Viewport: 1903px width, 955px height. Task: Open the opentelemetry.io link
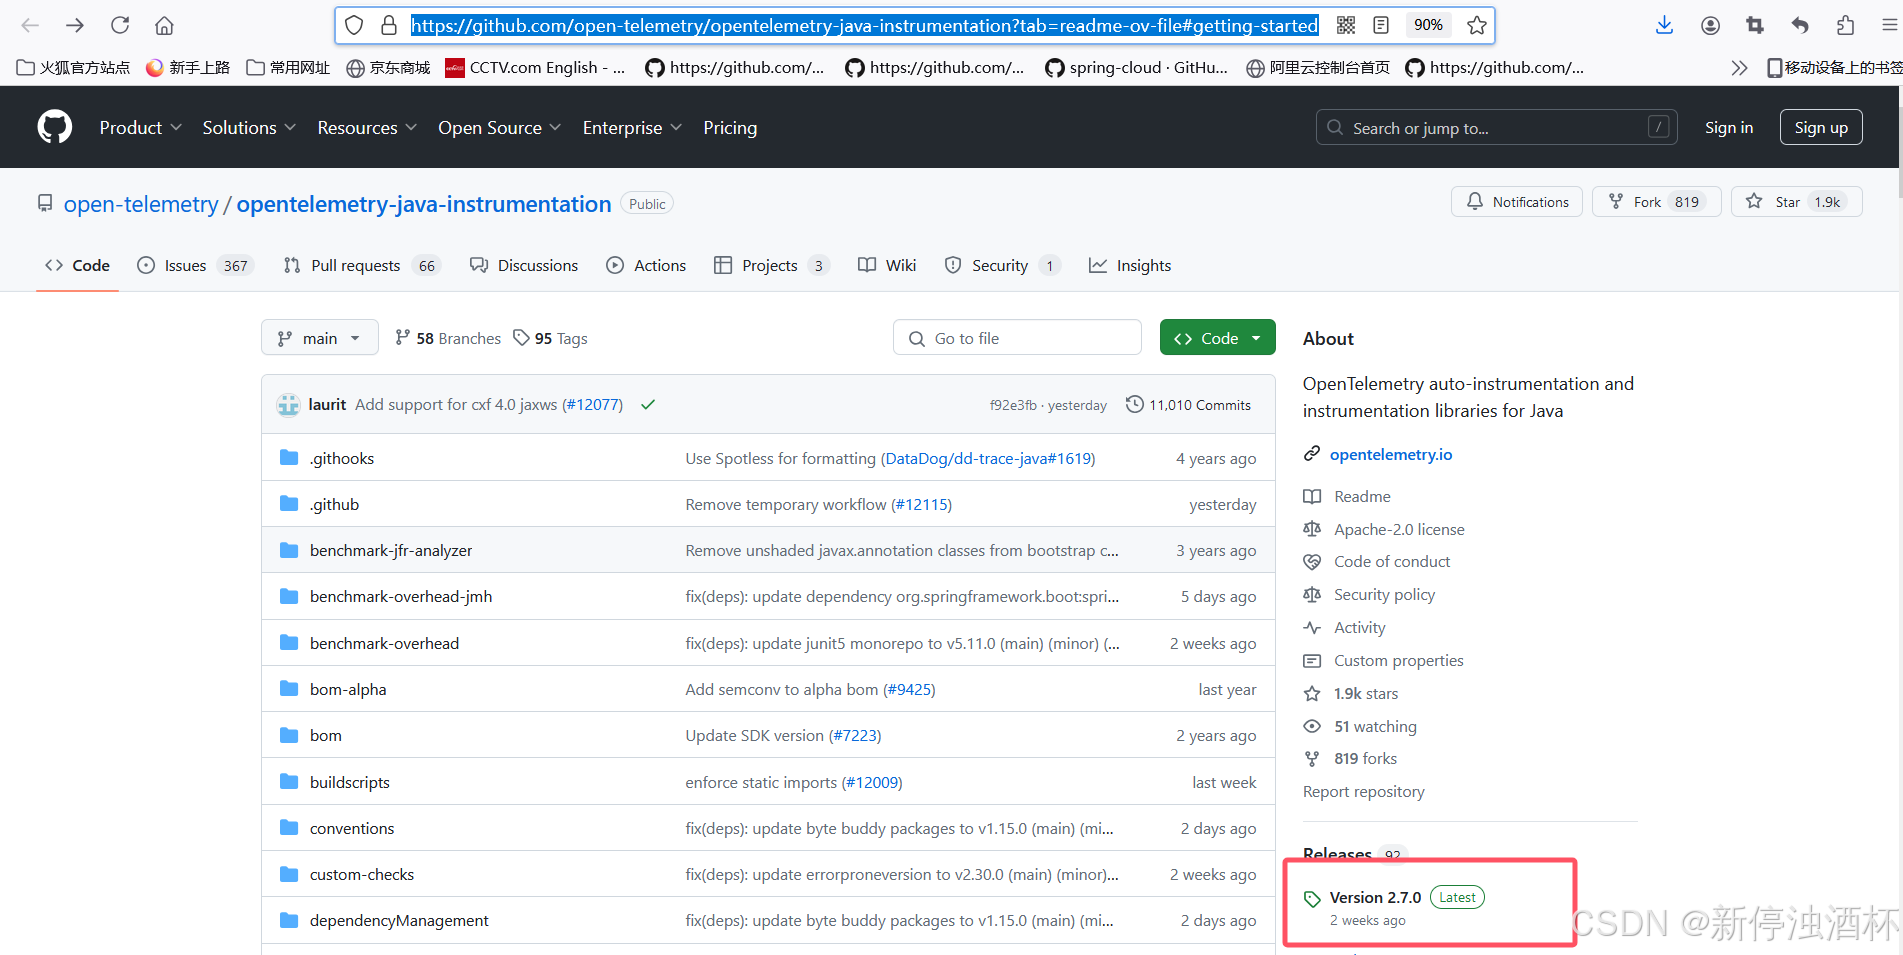point(1391,454)
